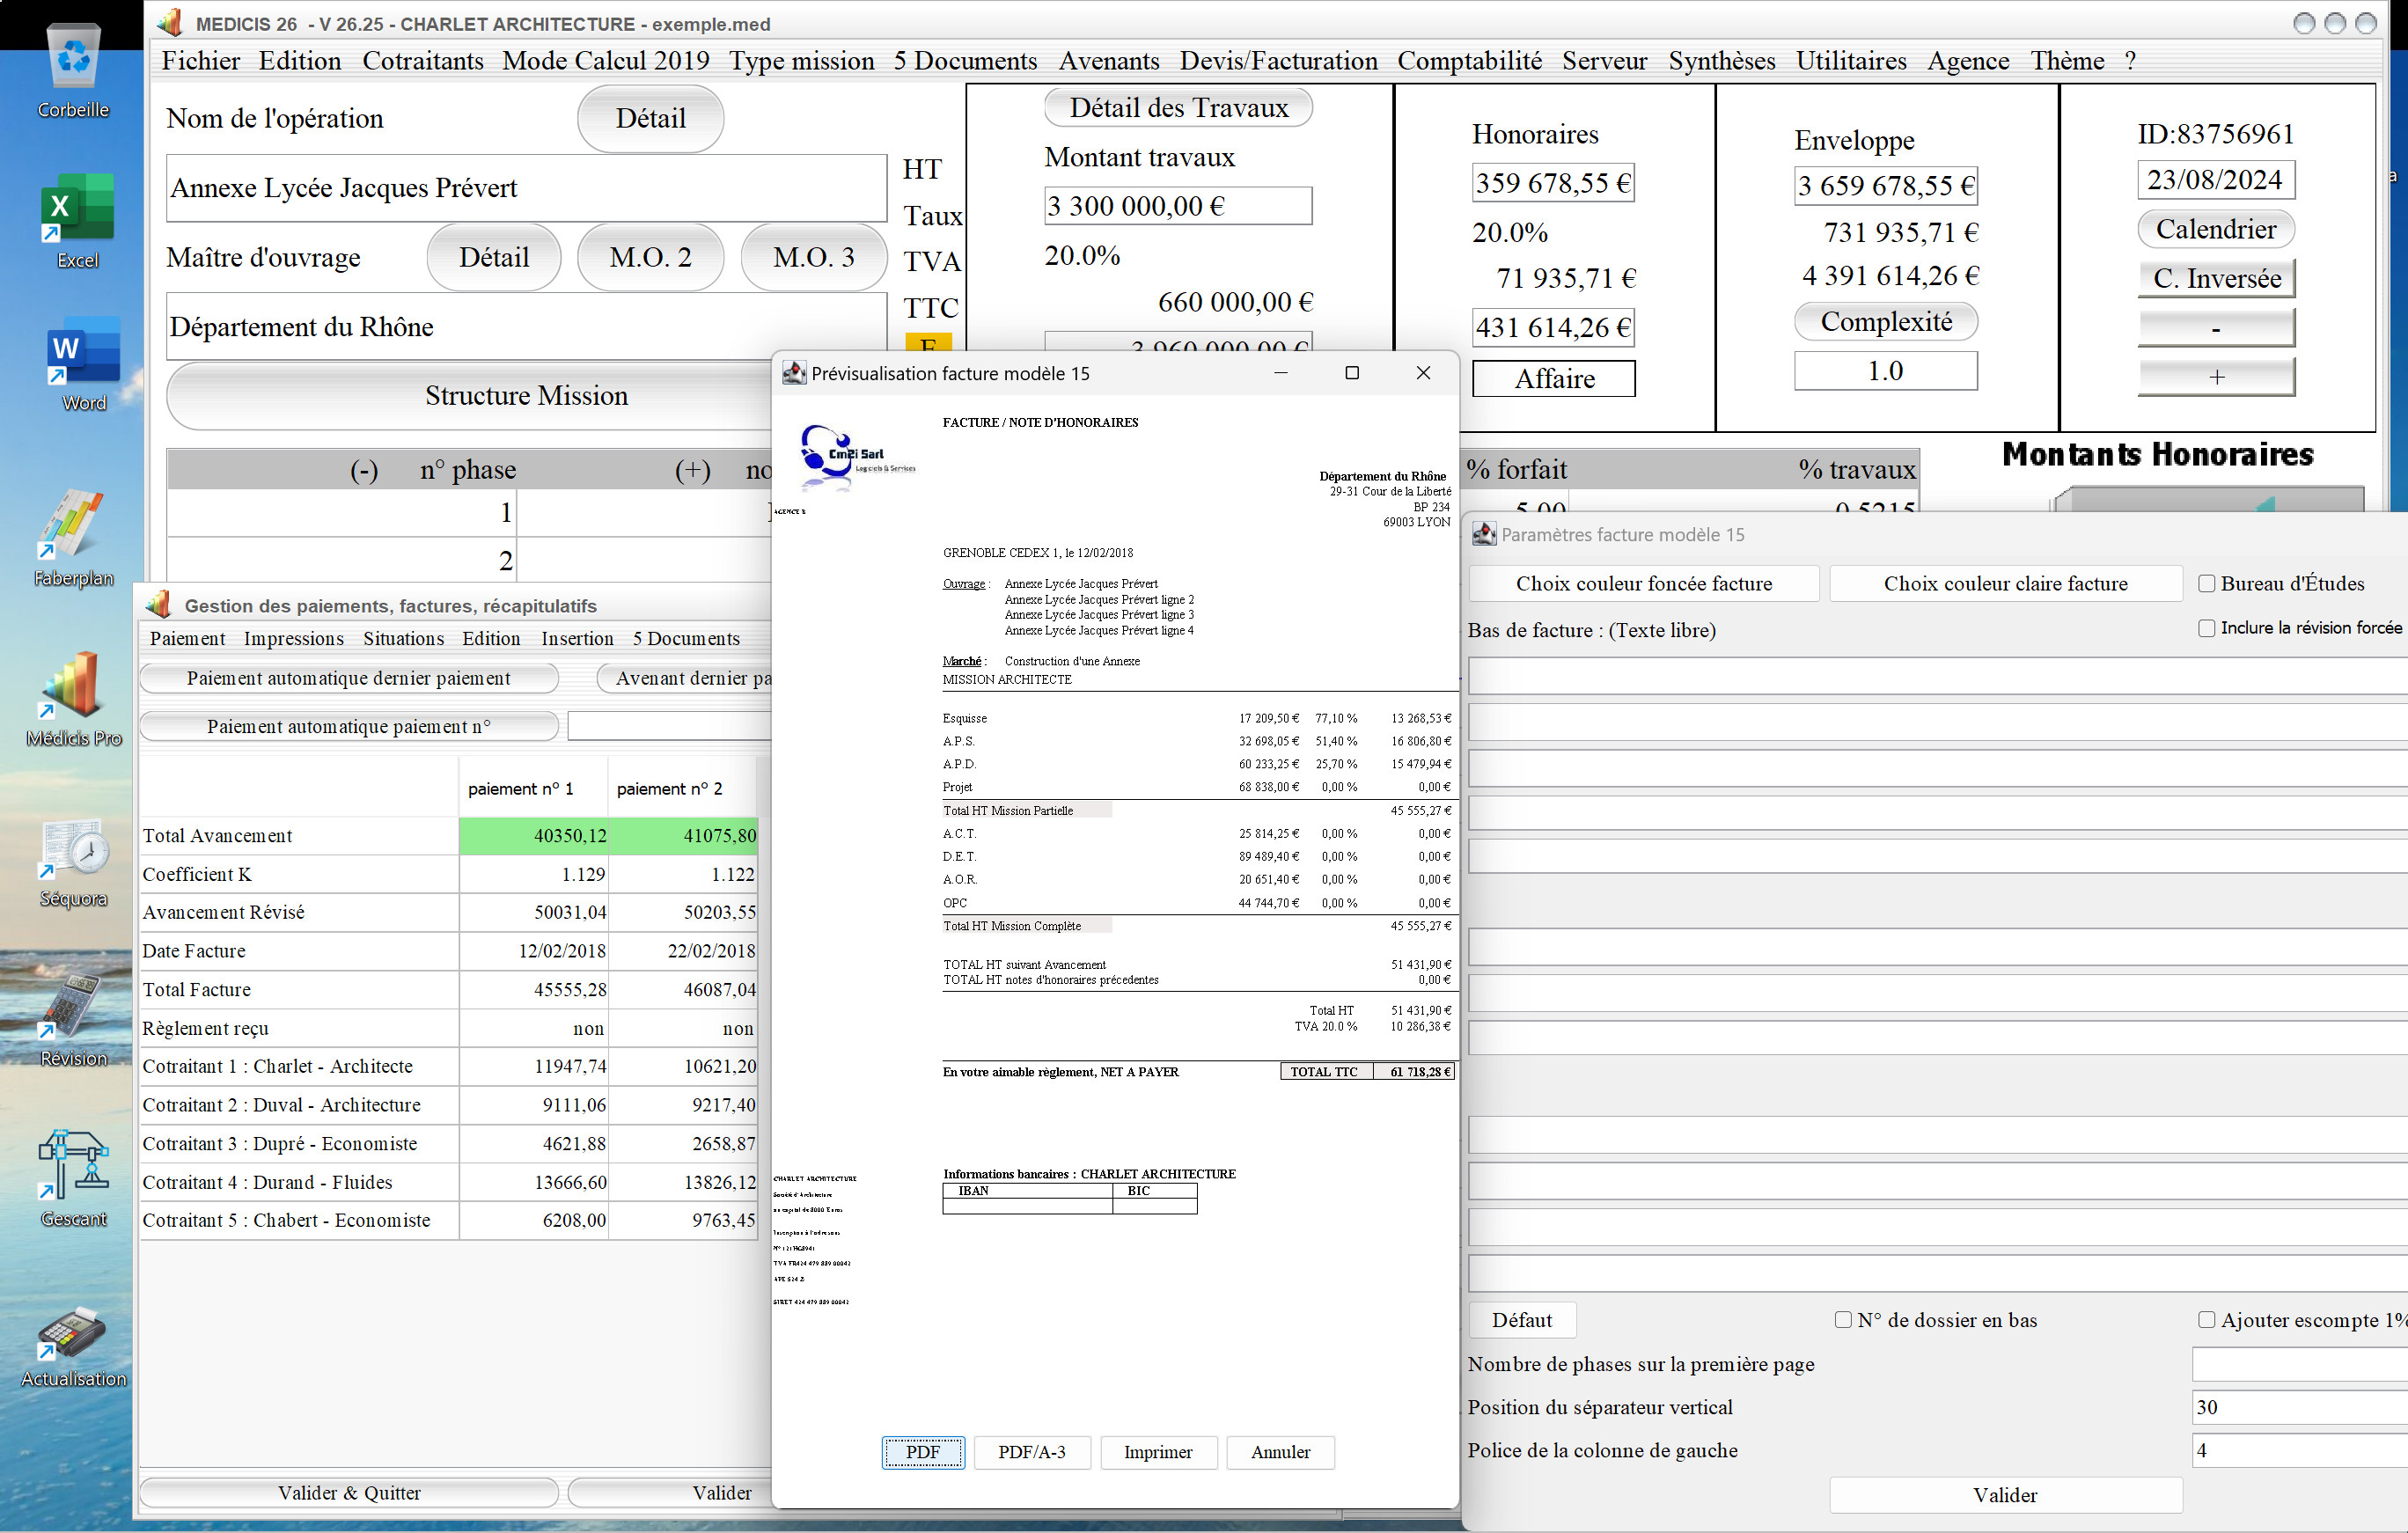Click PDF button in invoice preview
2408x1533 pixels.
click(x=923, y=1452)
